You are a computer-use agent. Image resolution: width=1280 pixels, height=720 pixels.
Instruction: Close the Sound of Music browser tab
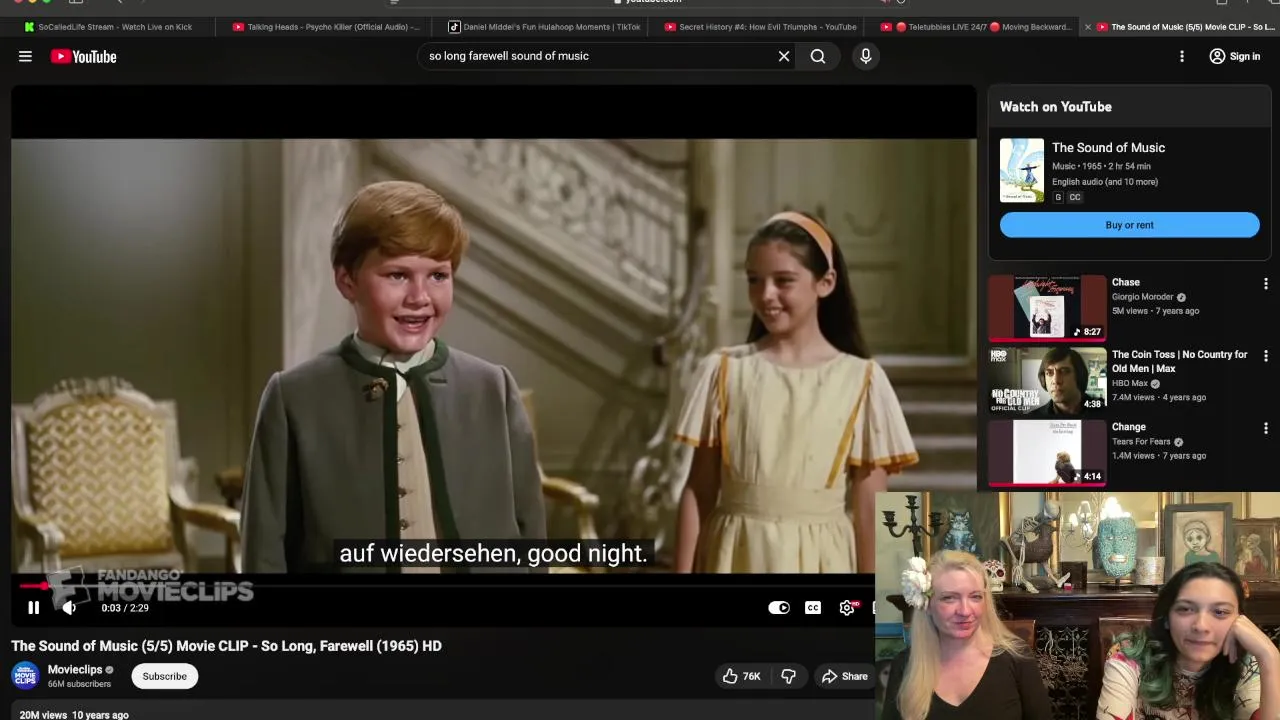pos(1088,27)
